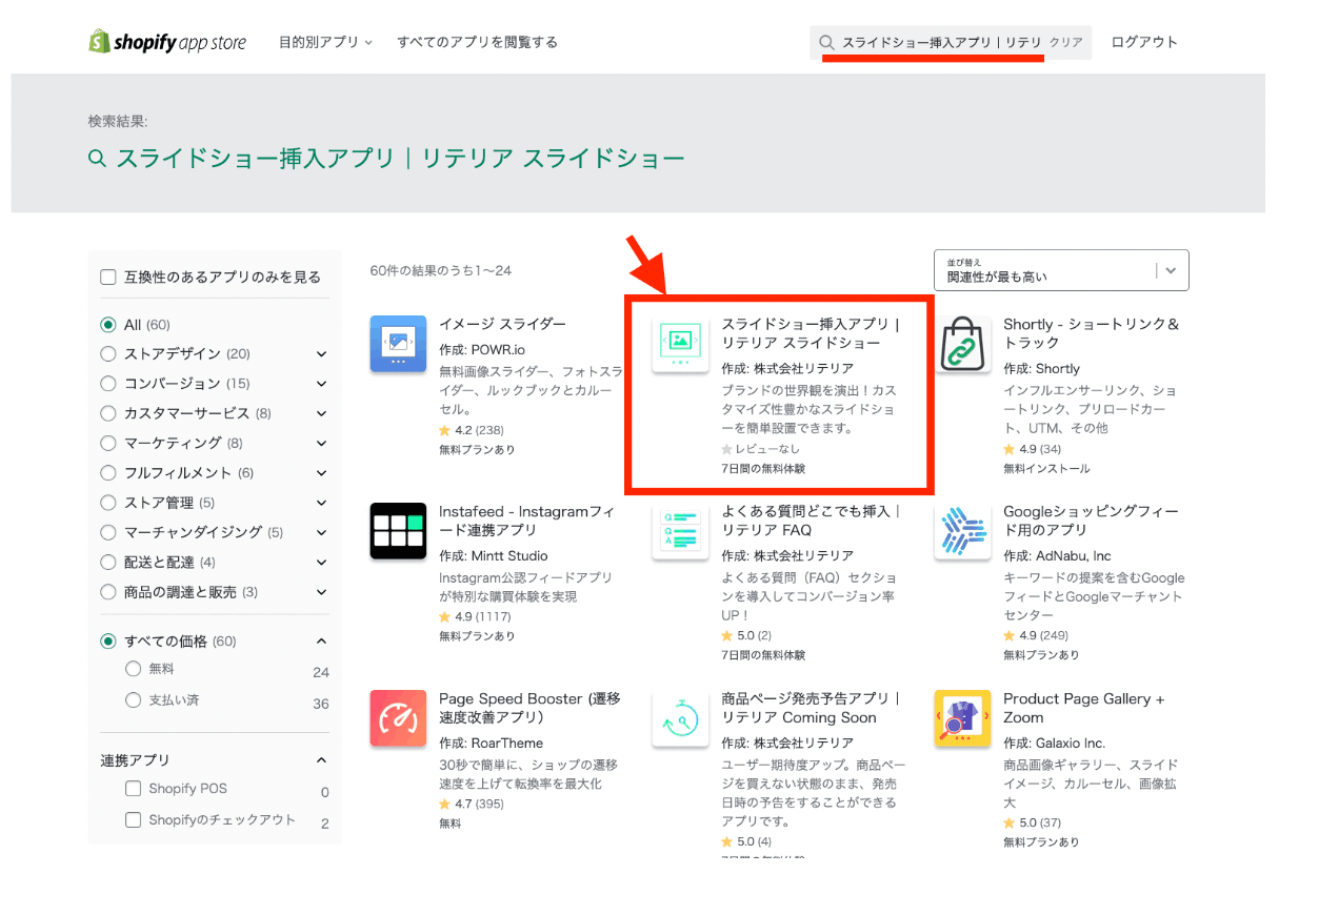Open the Product Page Gallery + Zoom icon
Screen dimensions: 1326x913
[962, 718]
